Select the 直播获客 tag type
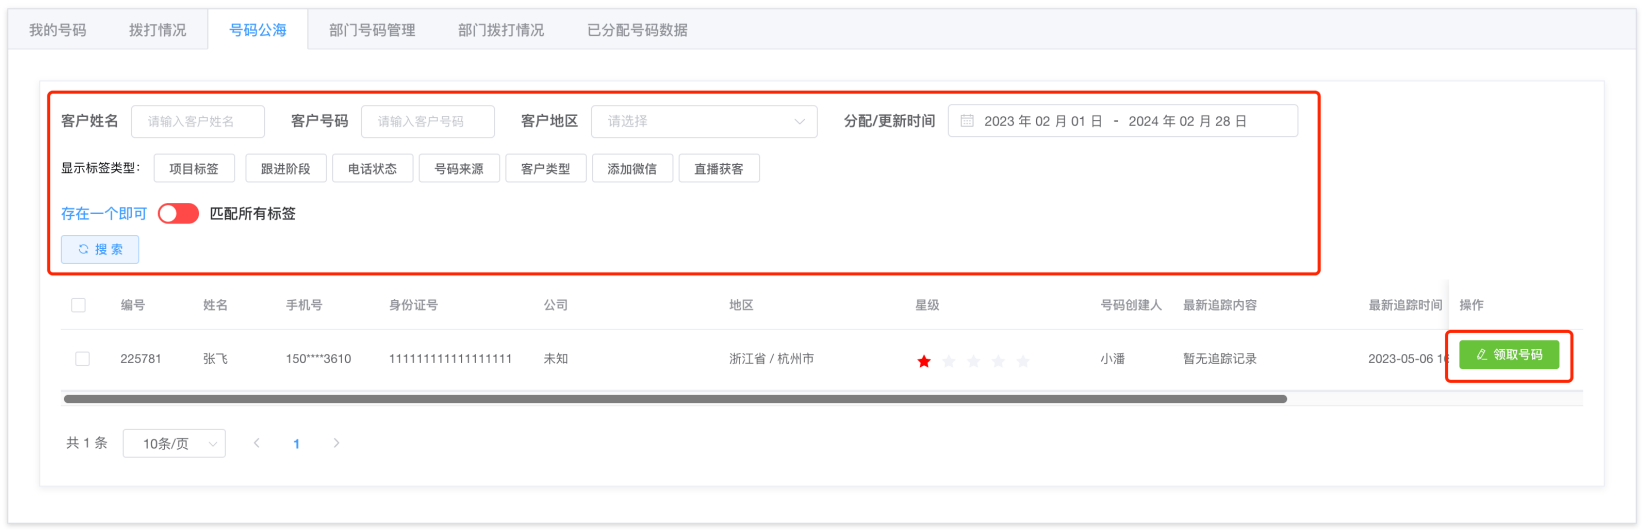 [718, 169]
